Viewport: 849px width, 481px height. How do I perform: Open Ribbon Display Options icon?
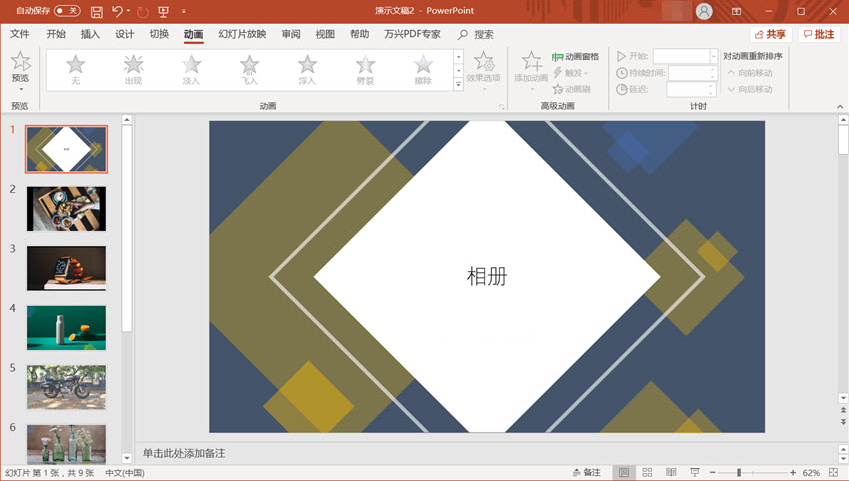pyautogui.click(x=736, y=11)
